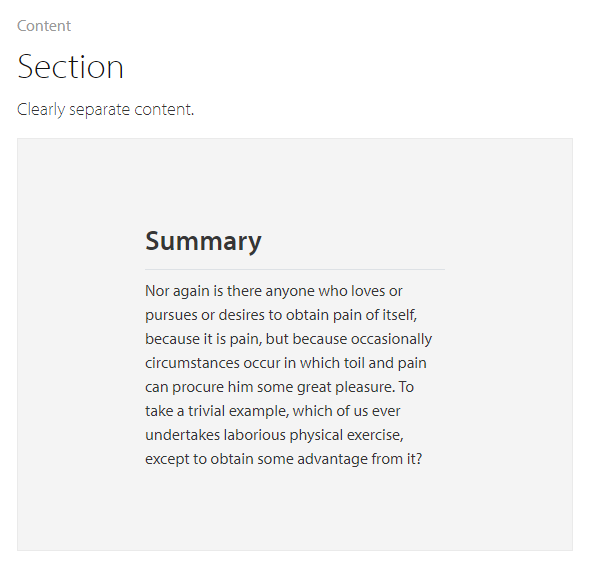Click the line starting "Nor again is there"
Viewport: 612px width, 569px height.
point(274,291)
